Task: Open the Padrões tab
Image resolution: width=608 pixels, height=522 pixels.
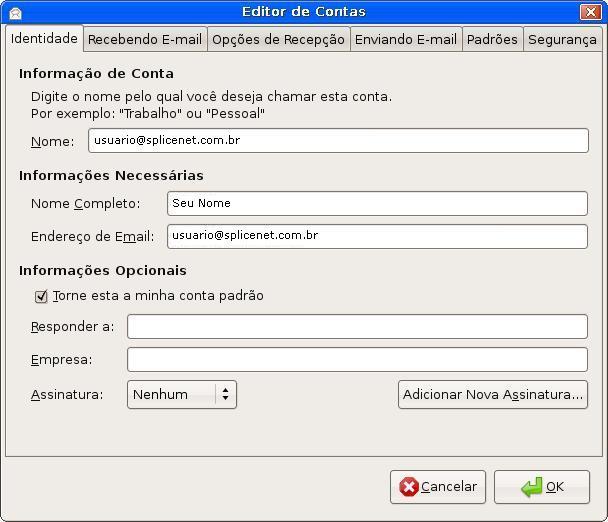Action: tap(492, 40)
